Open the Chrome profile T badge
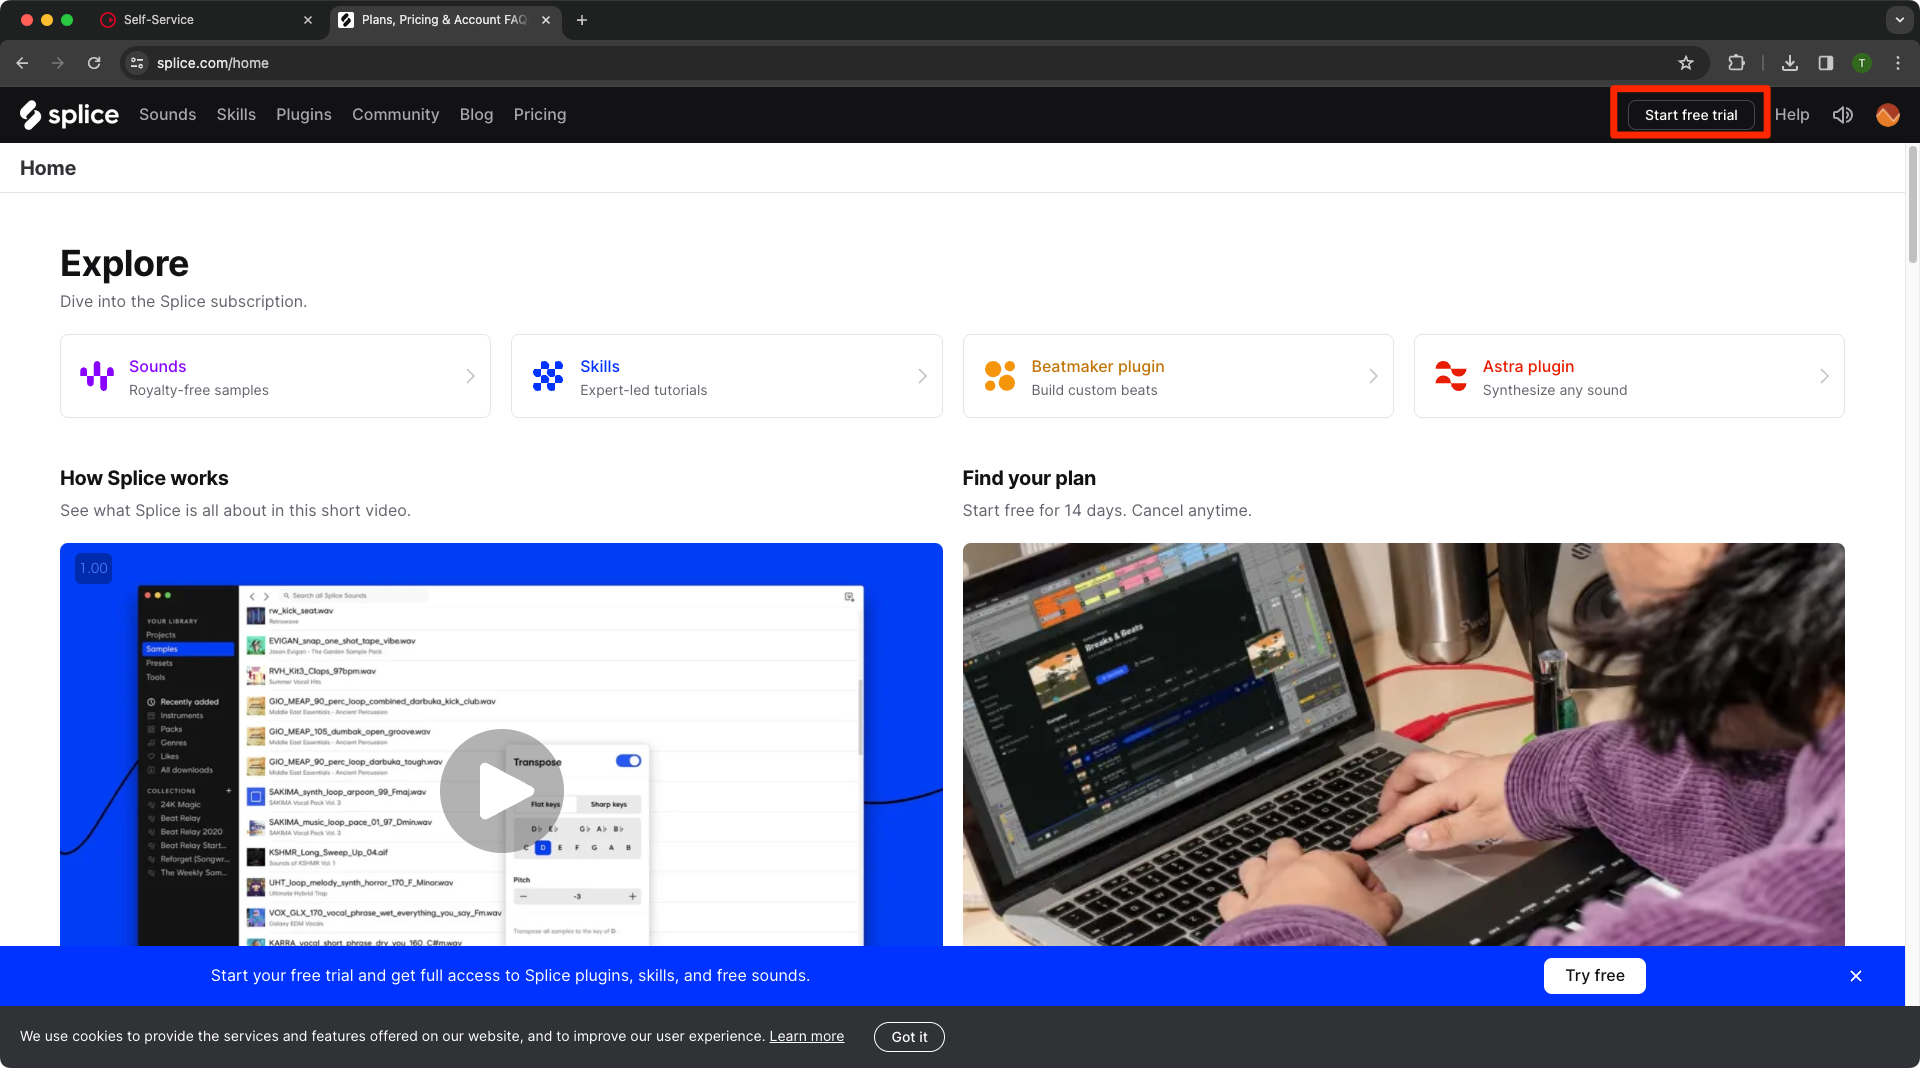Screen dimensions: 1920x1068 (x=1862, y=63)
